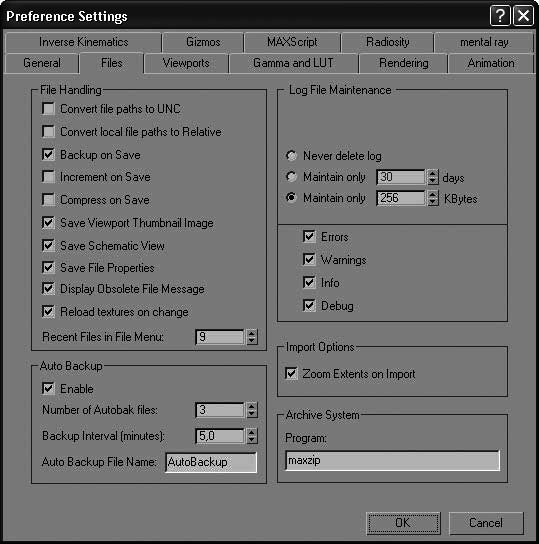The width and height of the screenshot is (539, 544).
Task: Click the Auto Backup File Name field
Action: click(x=211, y=462)
